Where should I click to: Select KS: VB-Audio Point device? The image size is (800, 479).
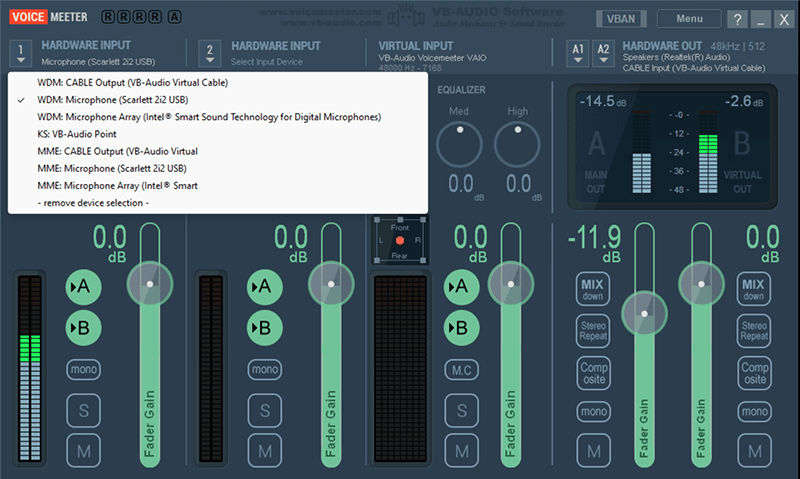pos(218,134)
